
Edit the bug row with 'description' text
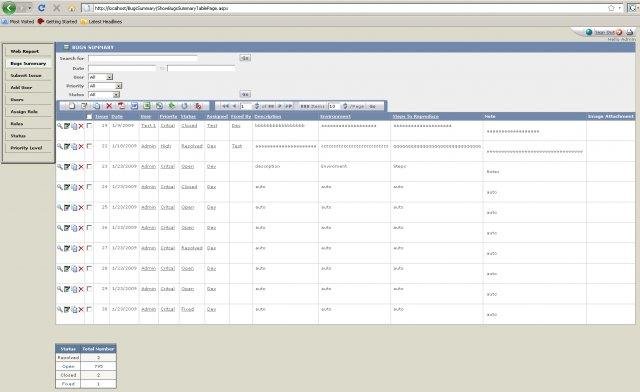67,167
